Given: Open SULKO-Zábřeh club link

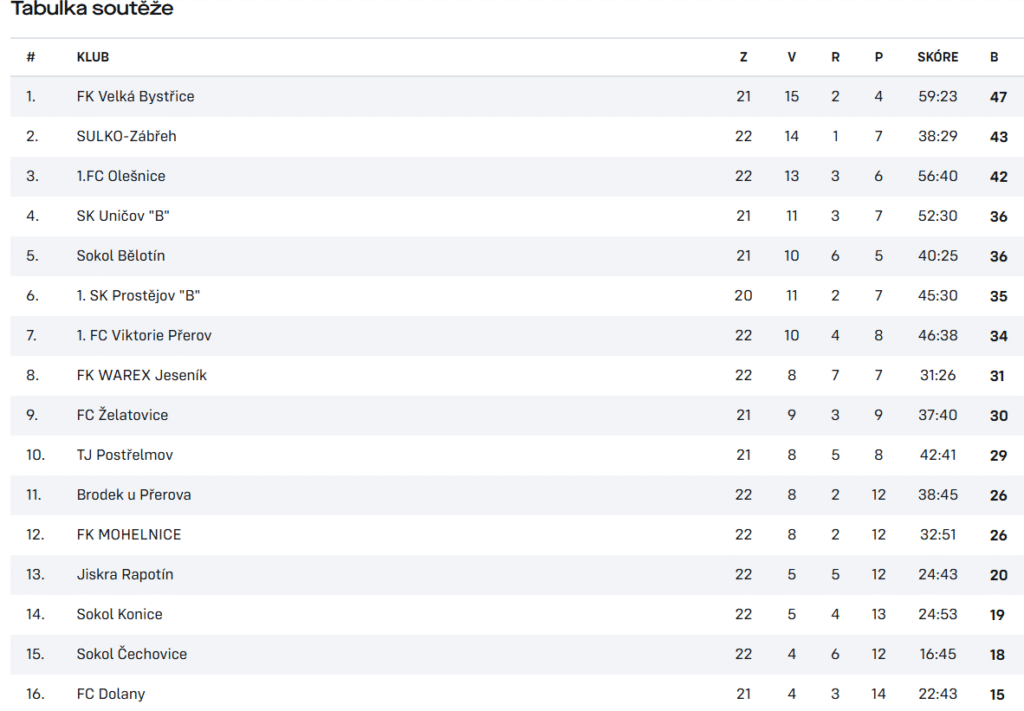Looking at the screenshot, I should pos(126,136).
